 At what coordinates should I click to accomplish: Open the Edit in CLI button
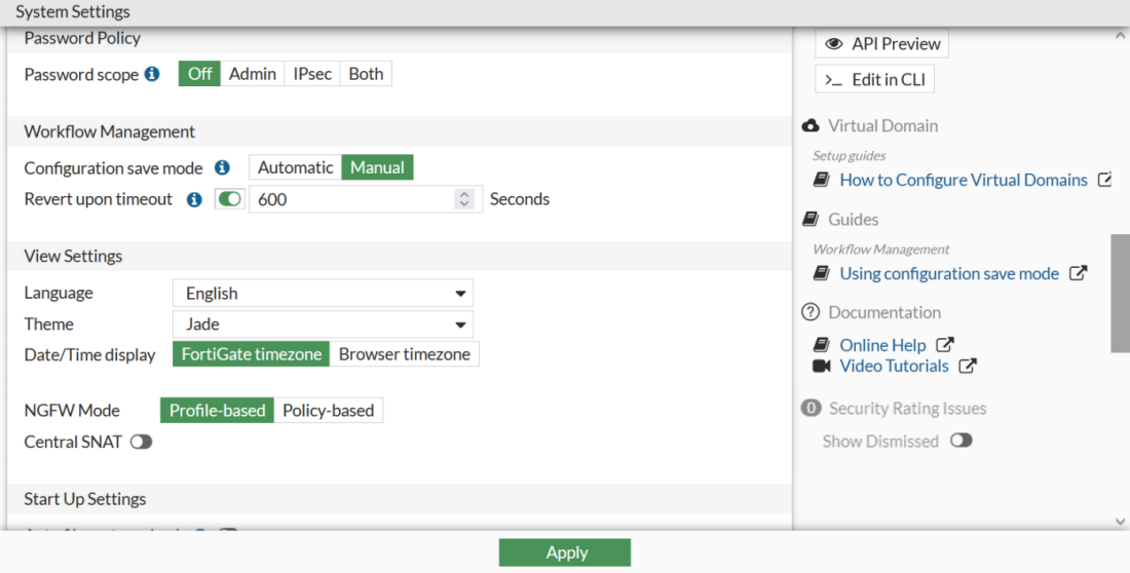[x=875, y=79]
